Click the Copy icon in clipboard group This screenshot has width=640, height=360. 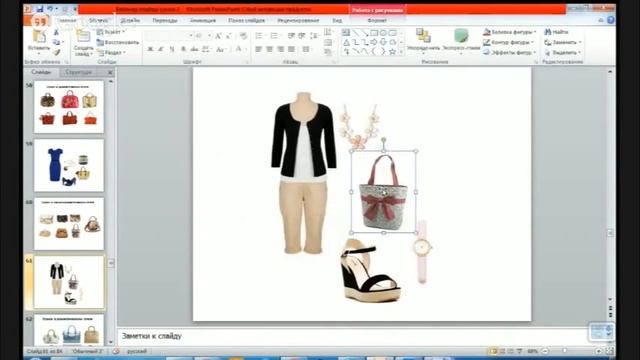point(56,42)
